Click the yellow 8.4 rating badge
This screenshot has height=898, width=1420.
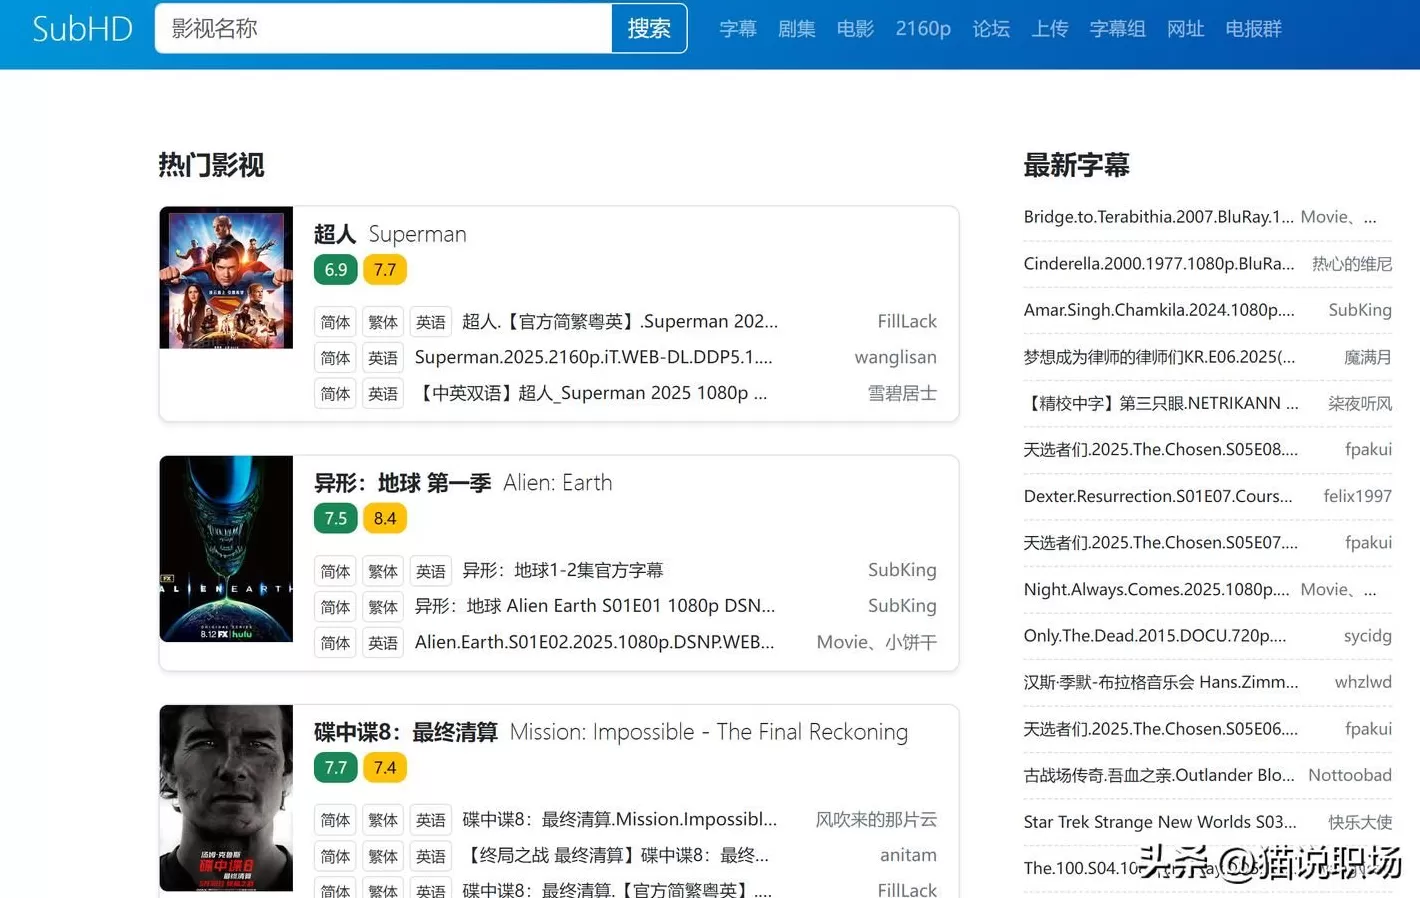(385, 519)
